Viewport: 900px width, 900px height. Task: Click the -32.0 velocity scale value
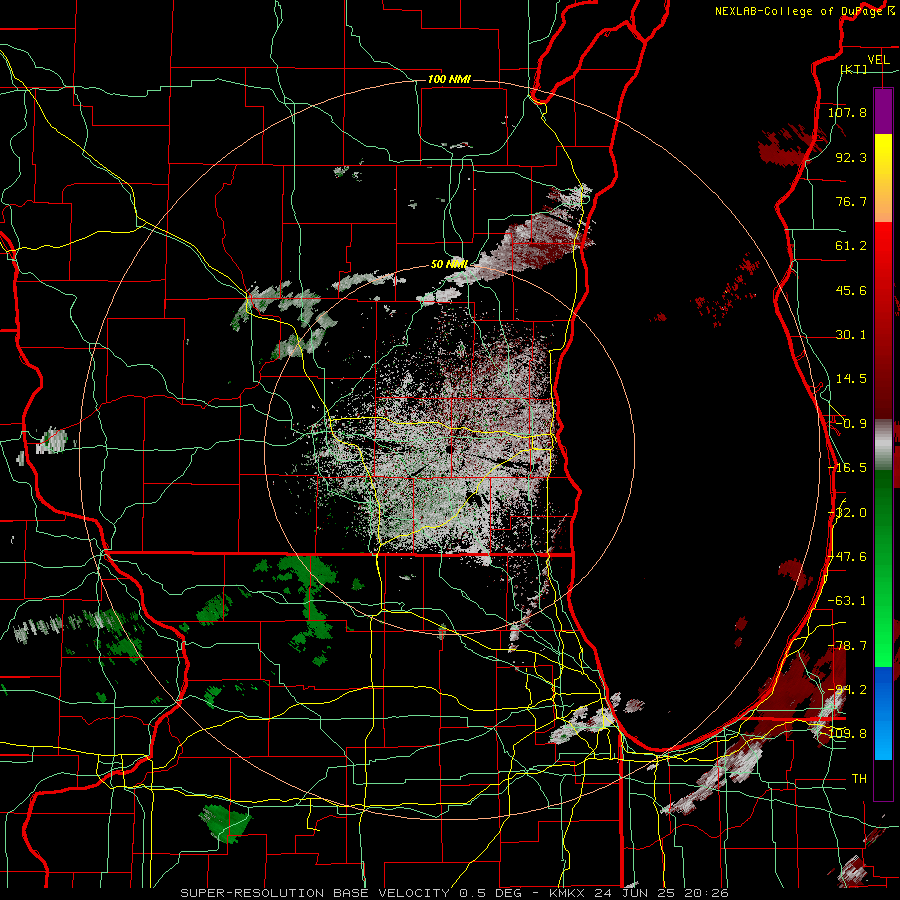pos(847,513)
